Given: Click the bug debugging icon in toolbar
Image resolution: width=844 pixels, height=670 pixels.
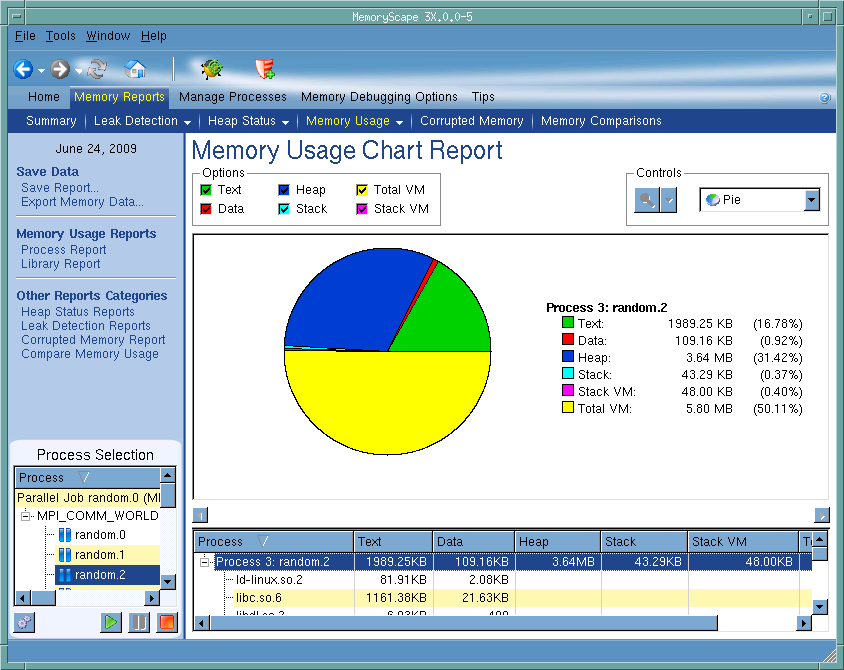Looking at the screenshot, I should coord(211,69).
